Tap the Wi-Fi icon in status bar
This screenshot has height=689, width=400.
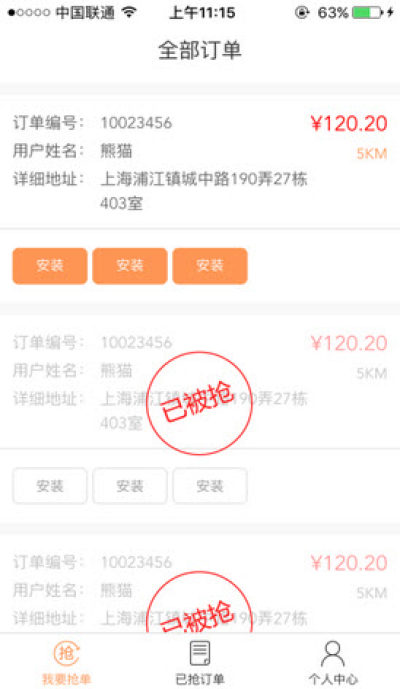coord(129,12)
